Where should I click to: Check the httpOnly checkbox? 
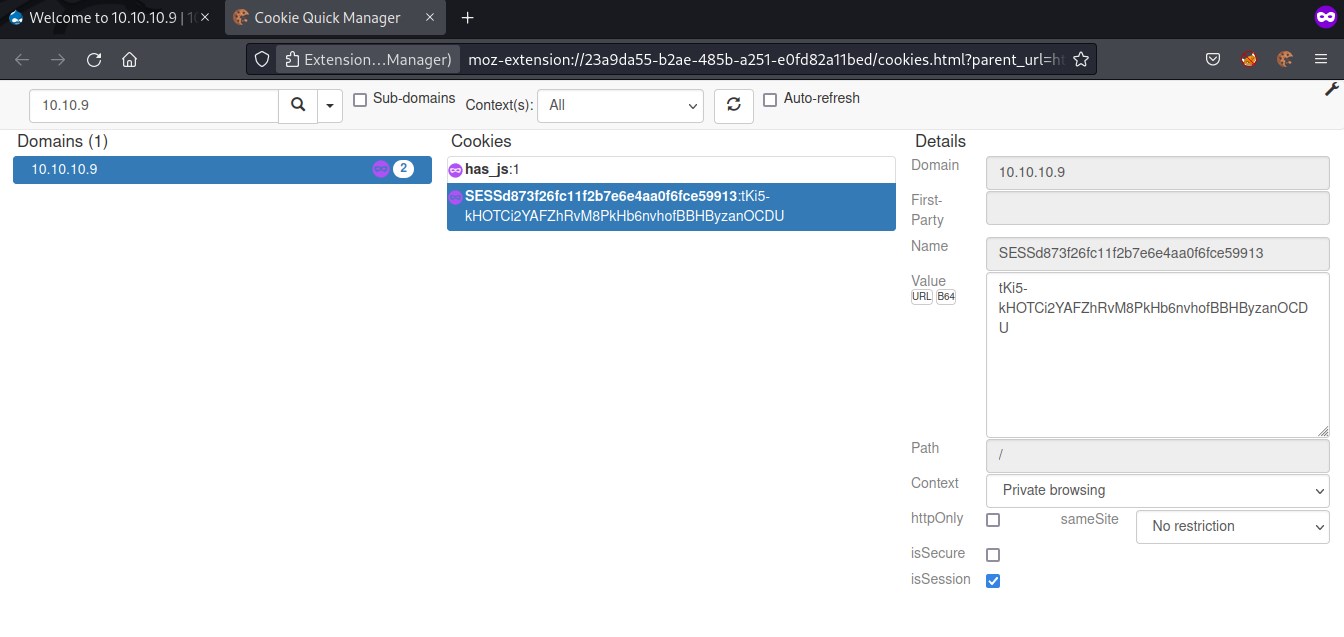tap(993, 520)
